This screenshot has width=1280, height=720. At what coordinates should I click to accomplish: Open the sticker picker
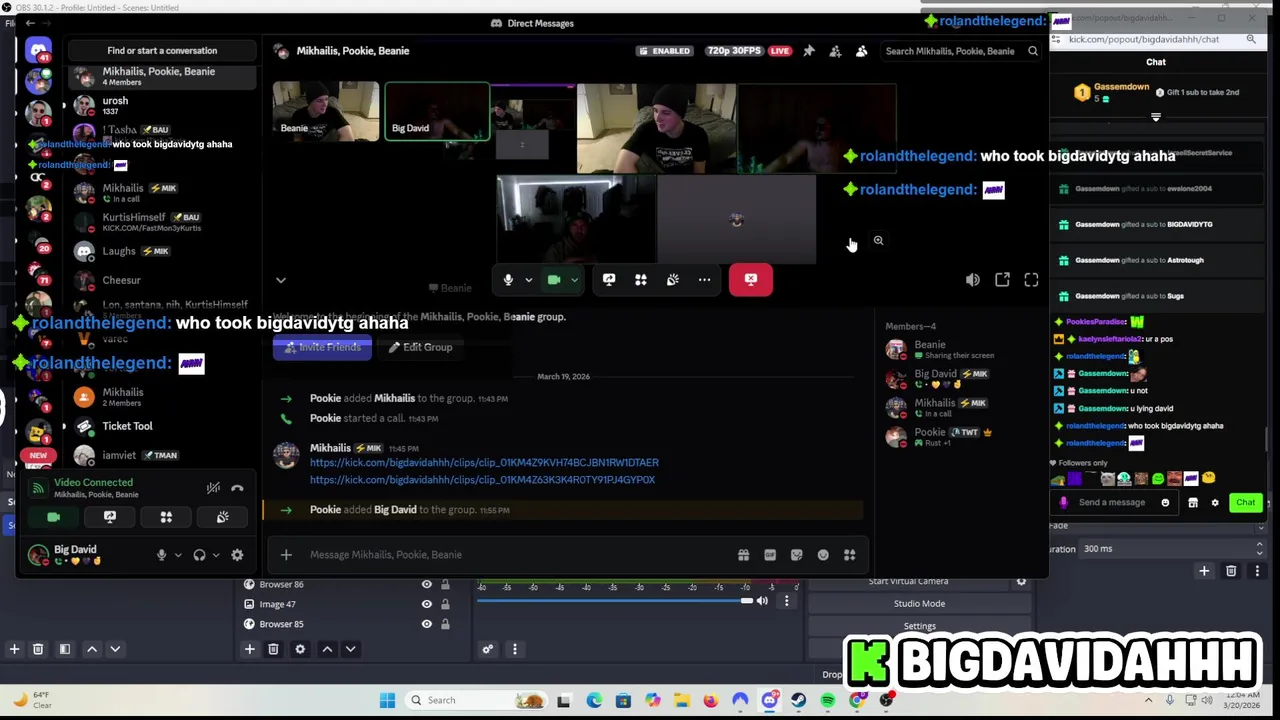pos(796,555)
